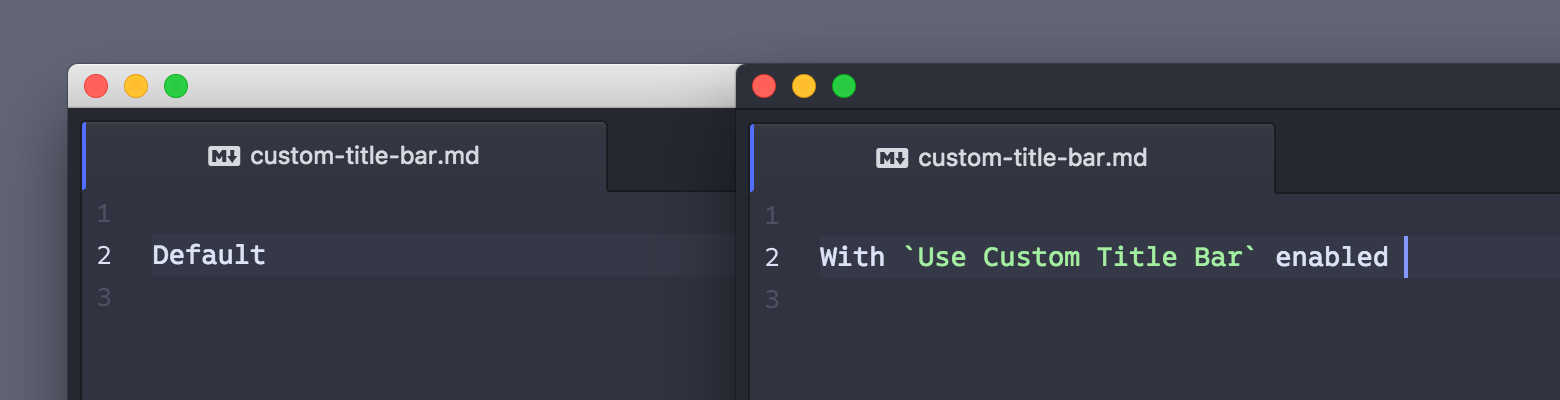The image size is (1560, 400).
Task: Close the left window with the red button
Action: coord(96,86)
